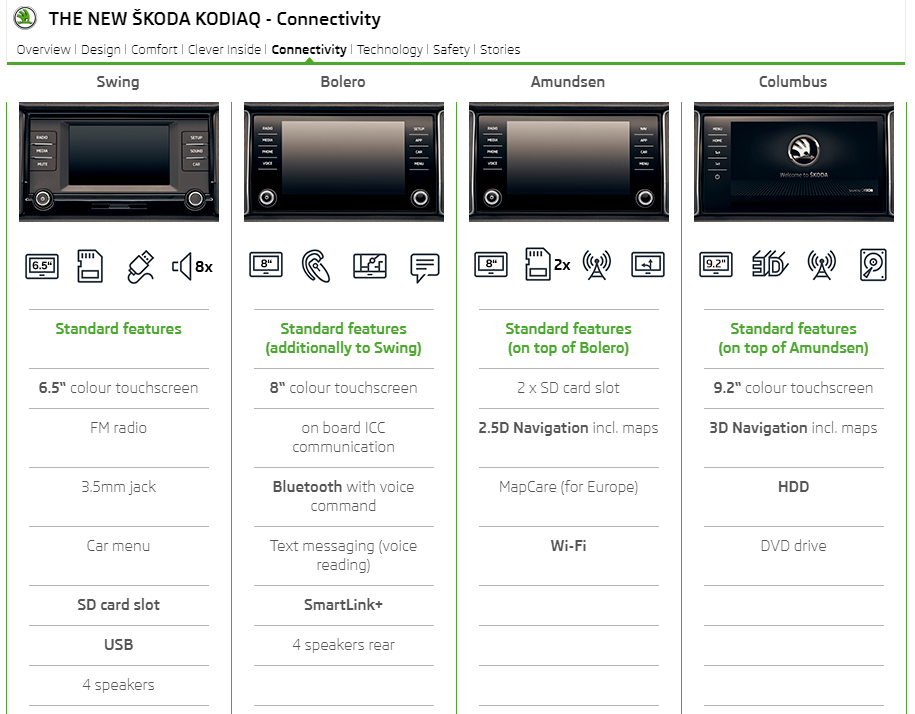Open the Stories tab
The image size is (915, 714).
click(x=500, y=50)
